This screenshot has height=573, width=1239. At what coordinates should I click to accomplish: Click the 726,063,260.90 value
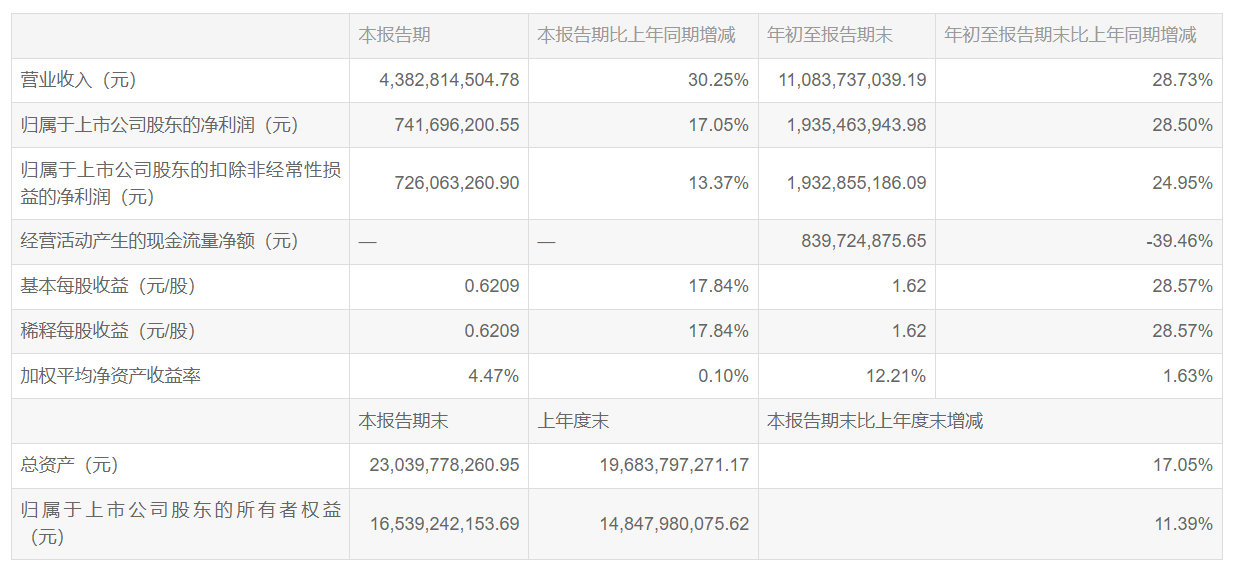click(449, 183)
